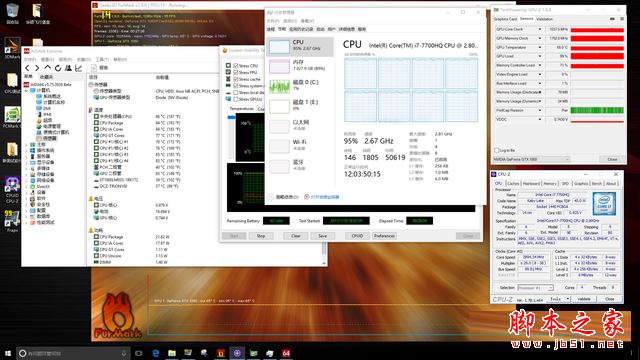Toggle Stress FPU checkbox
The height and width of the screenshot is (360, 640).
click(236, 72)
